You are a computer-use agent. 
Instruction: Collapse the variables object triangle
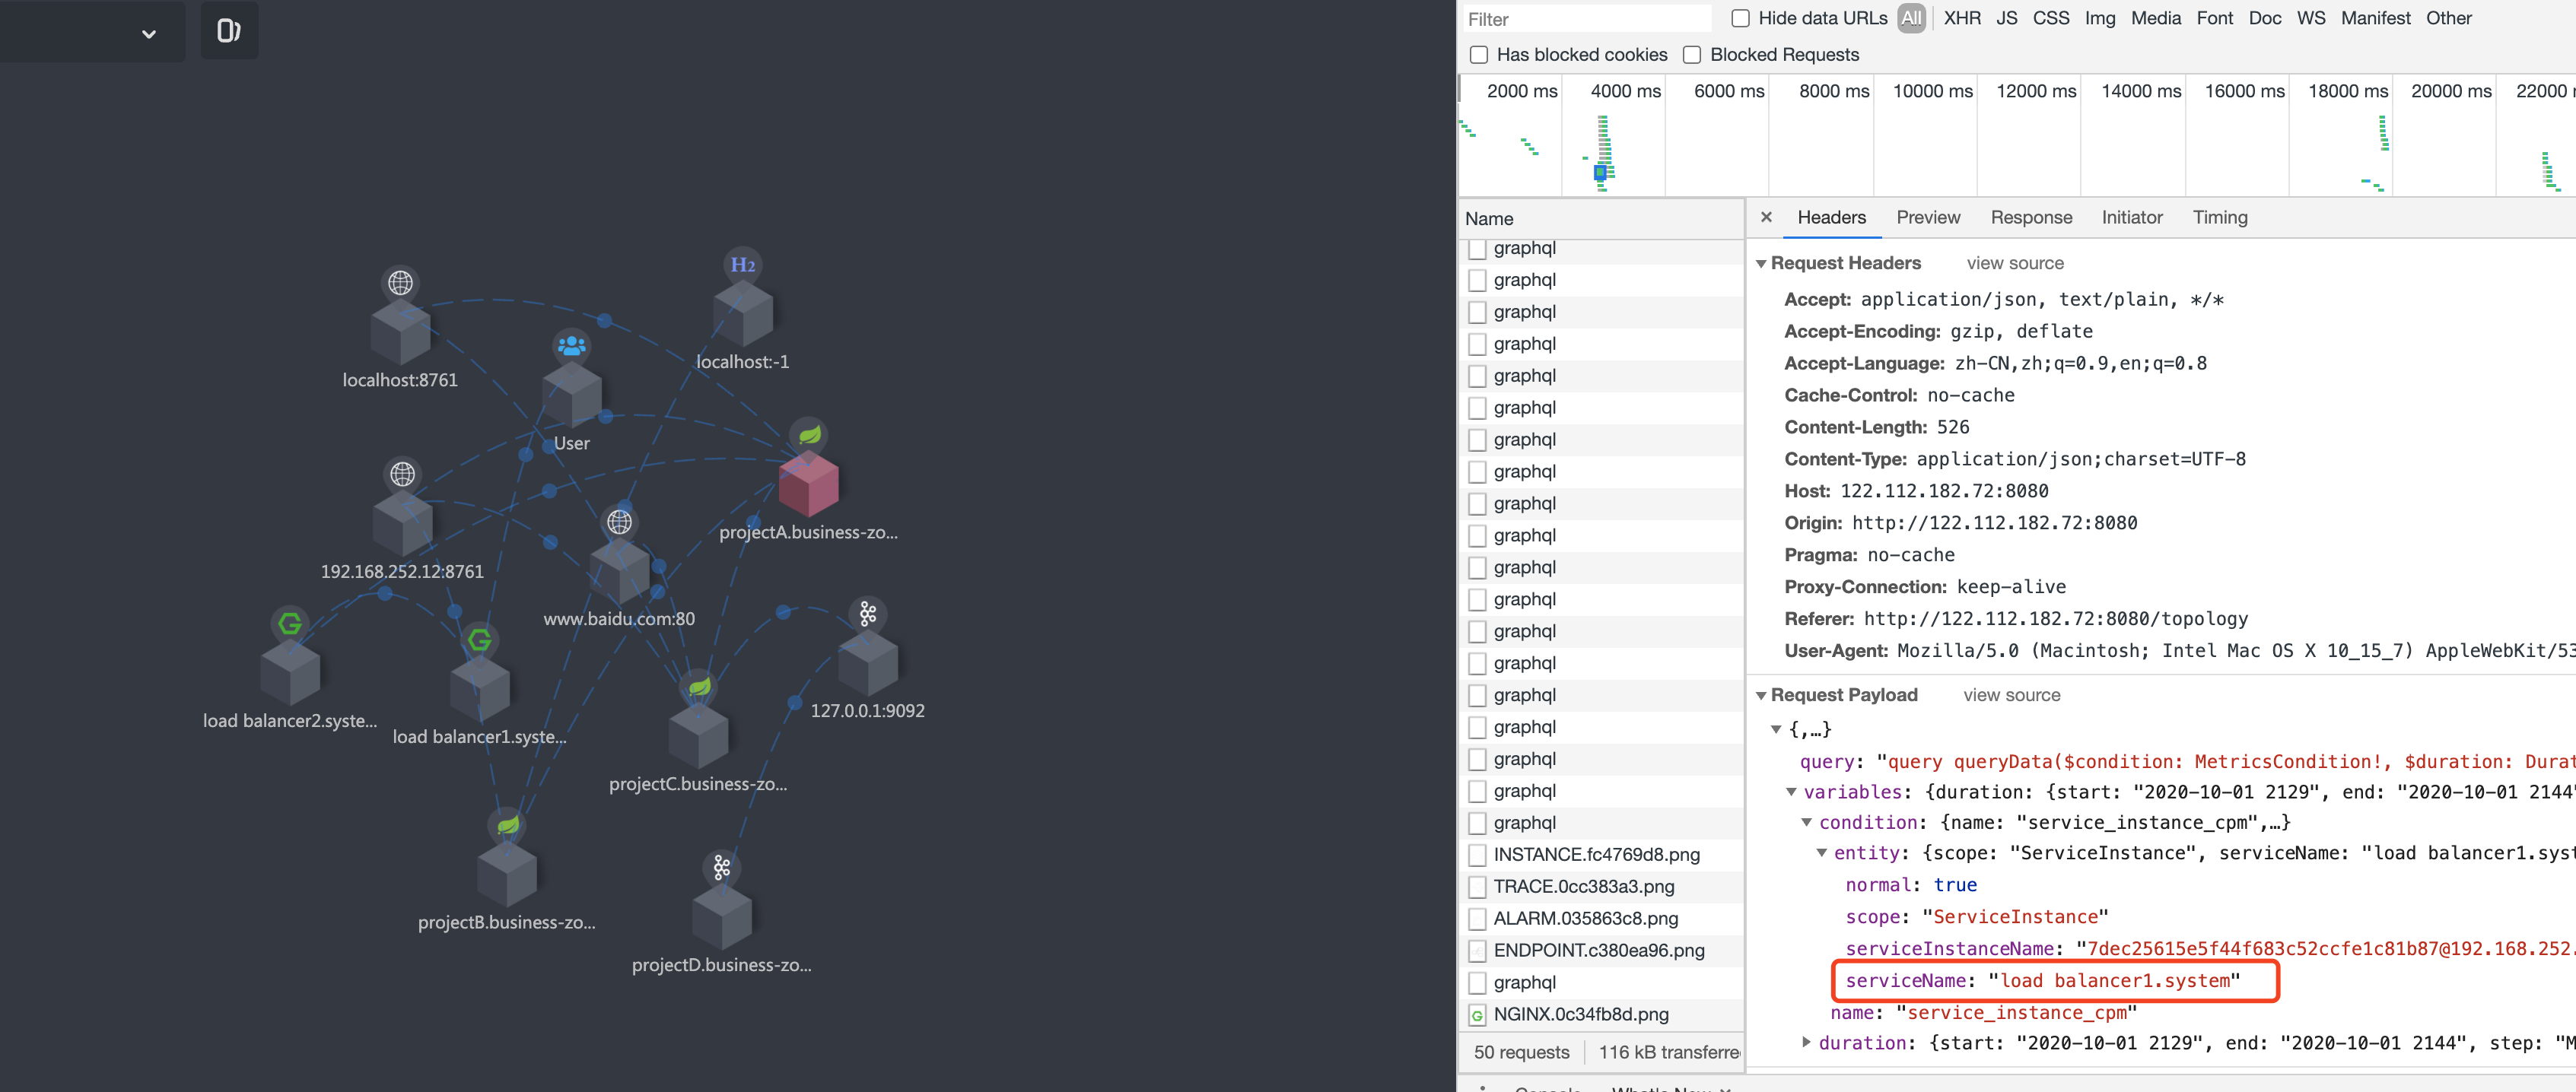click(x=1791, y=792)
